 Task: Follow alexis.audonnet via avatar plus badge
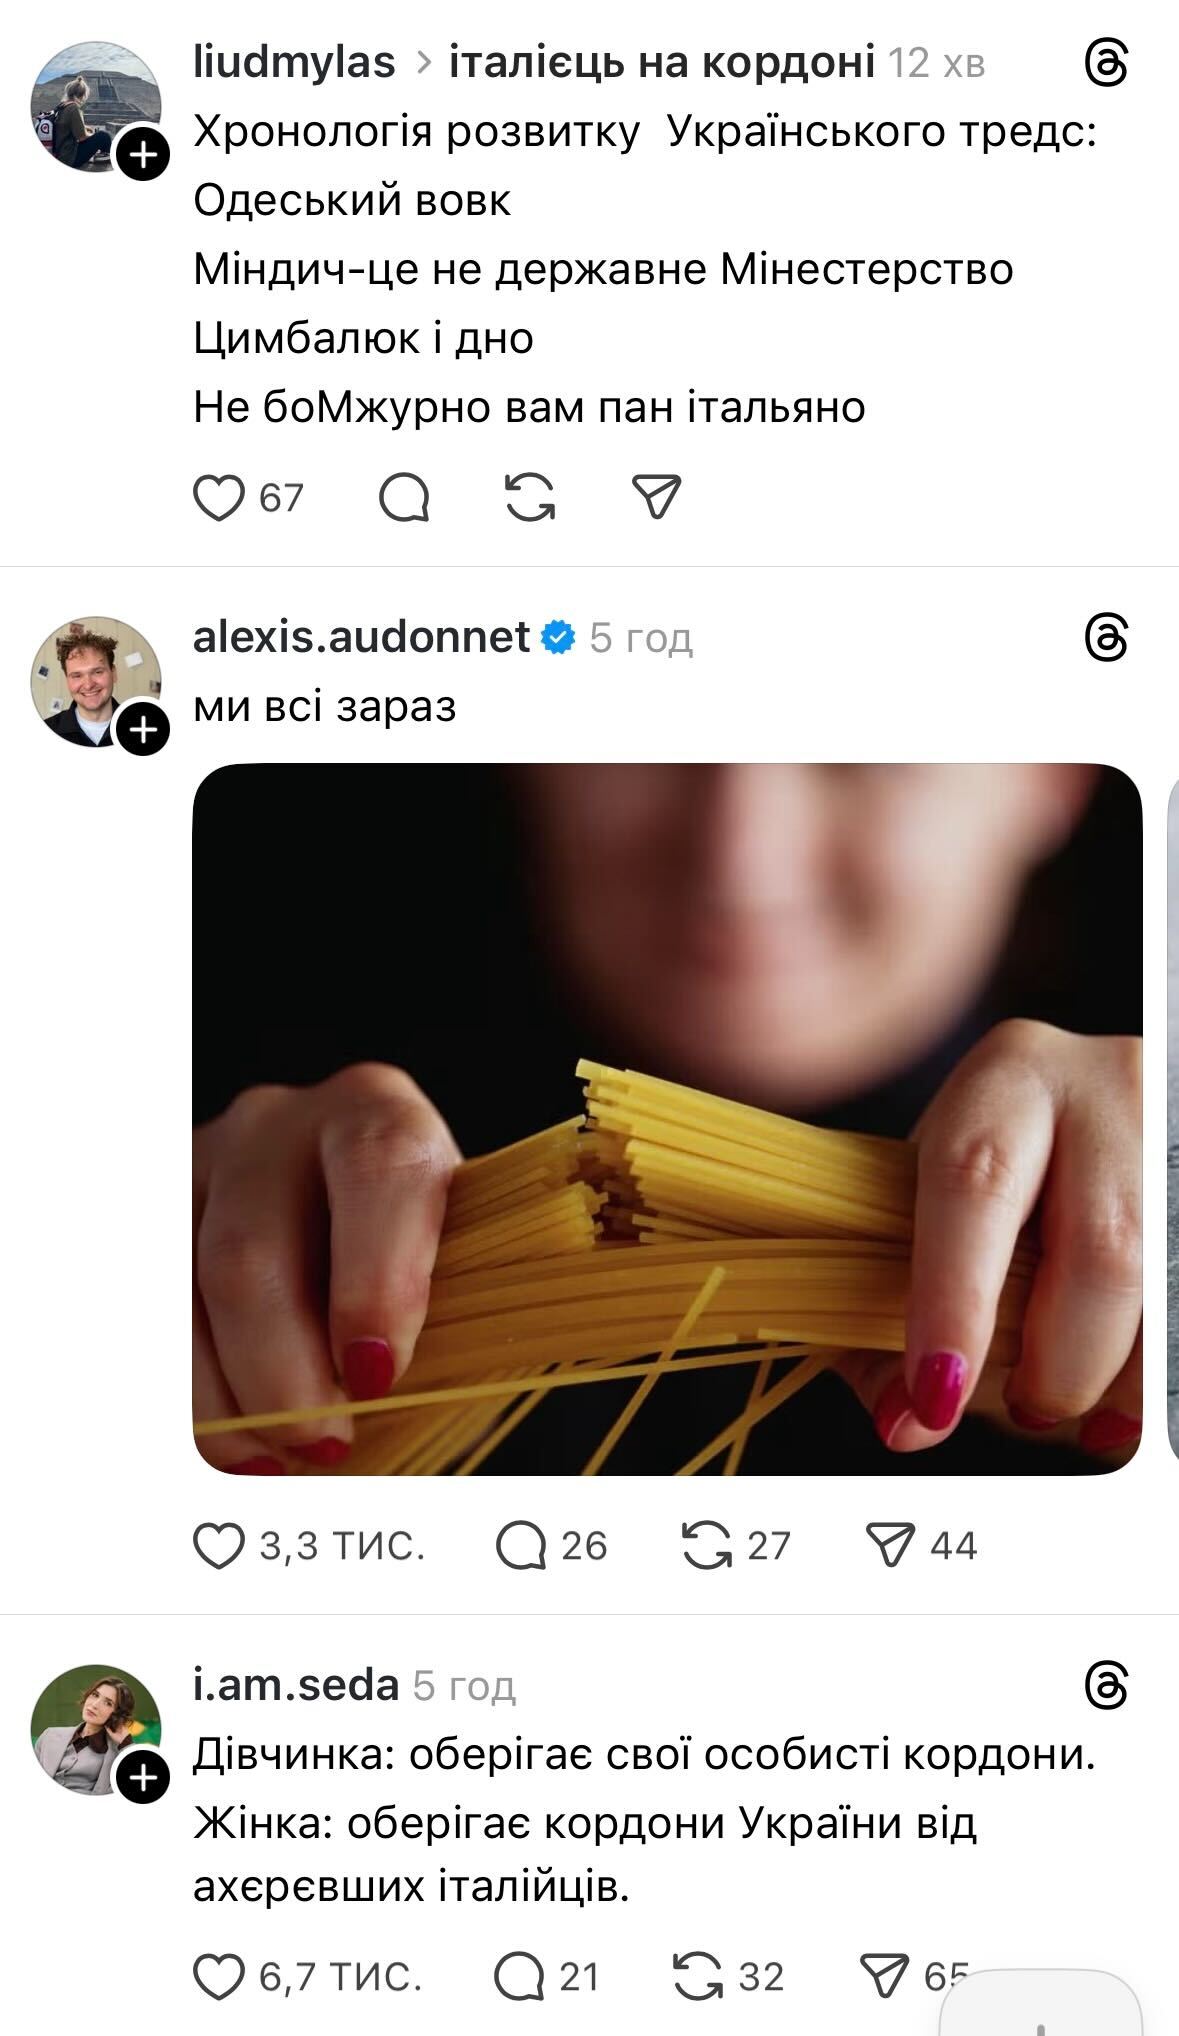pos(144,730)
